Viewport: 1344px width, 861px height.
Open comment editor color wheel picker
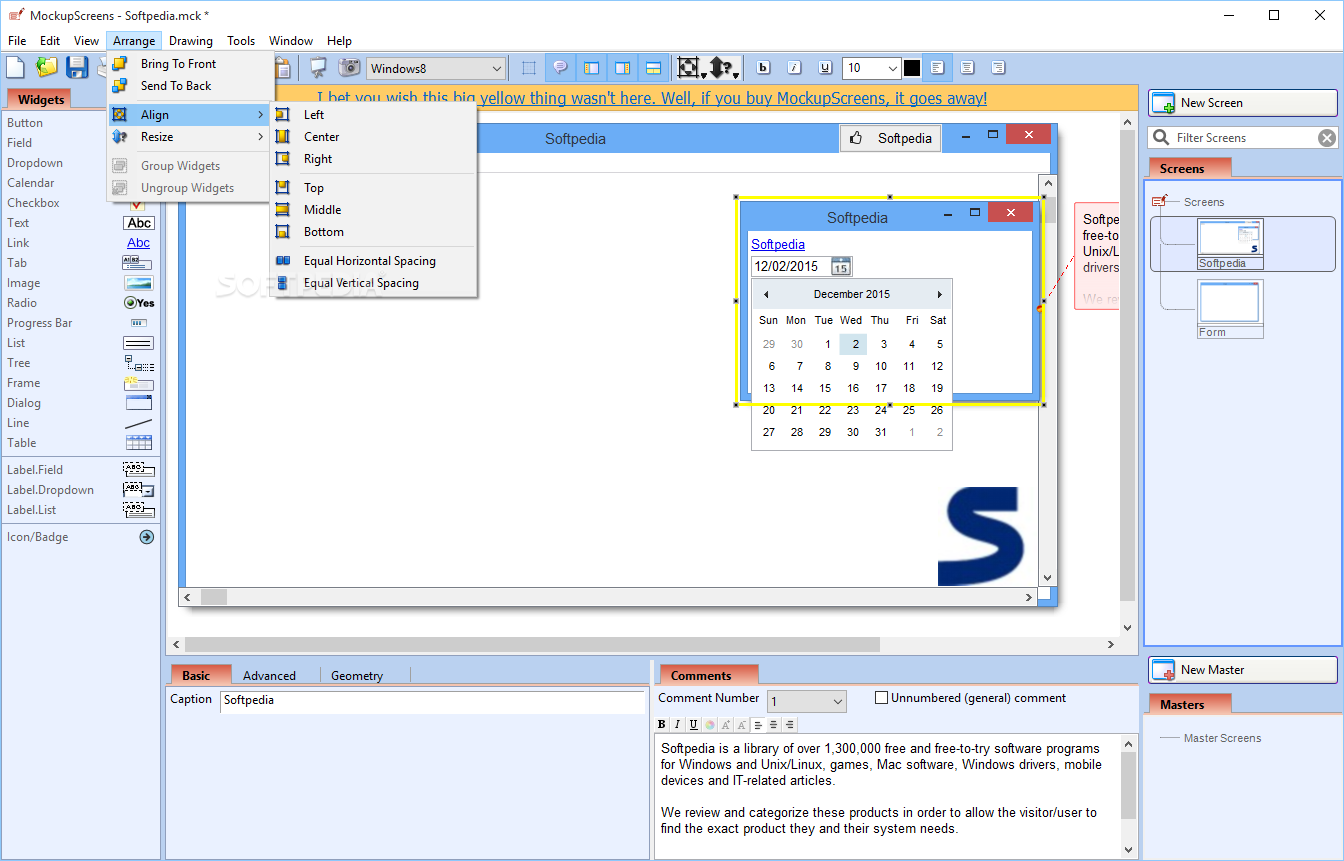[x=709, y=725]
